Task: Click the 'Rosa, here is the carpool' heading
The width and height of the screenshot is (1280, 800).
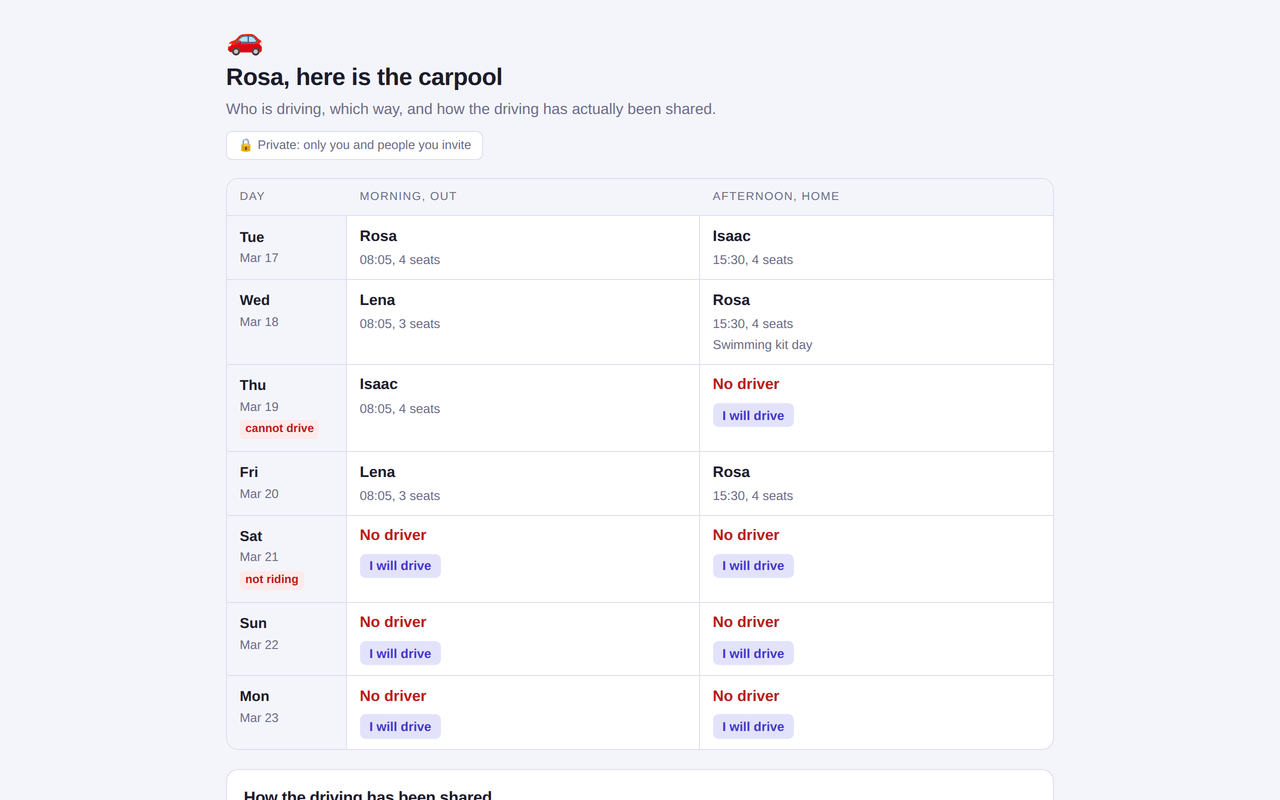Action: click(x=364, y=77)
